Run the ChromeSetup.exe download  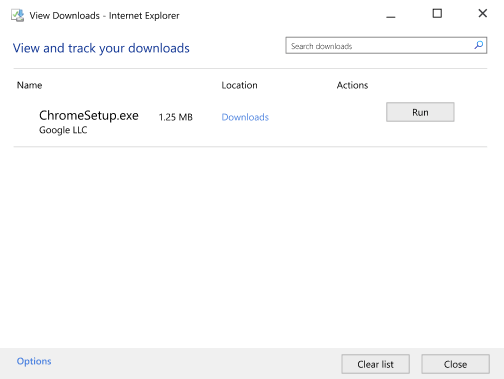pos(420,112)
